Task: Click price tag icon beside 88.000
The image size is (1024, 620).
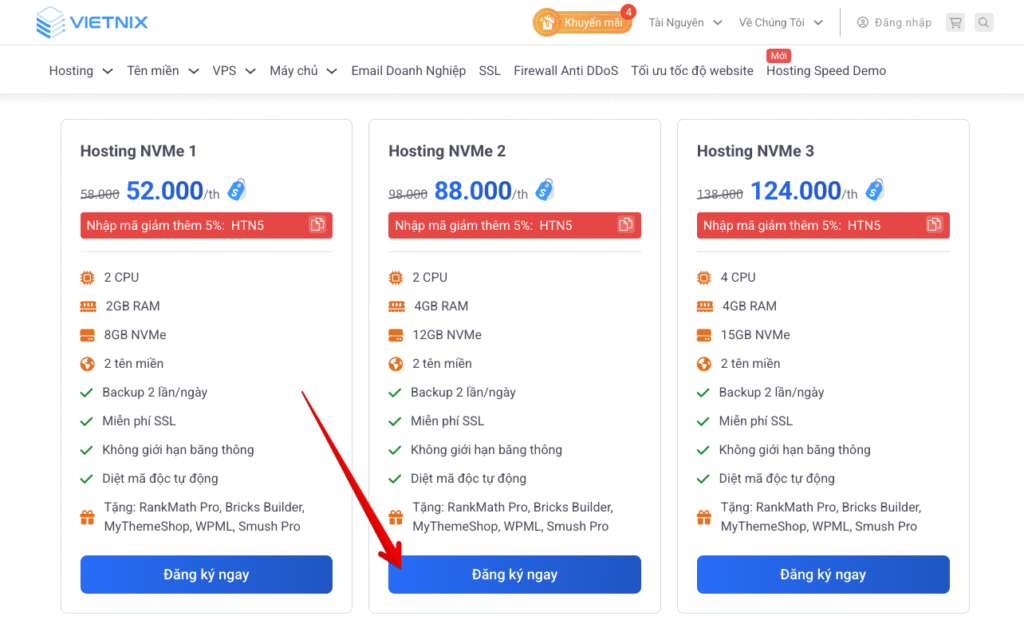Action: pyautogui.click(x=544, y=188)
